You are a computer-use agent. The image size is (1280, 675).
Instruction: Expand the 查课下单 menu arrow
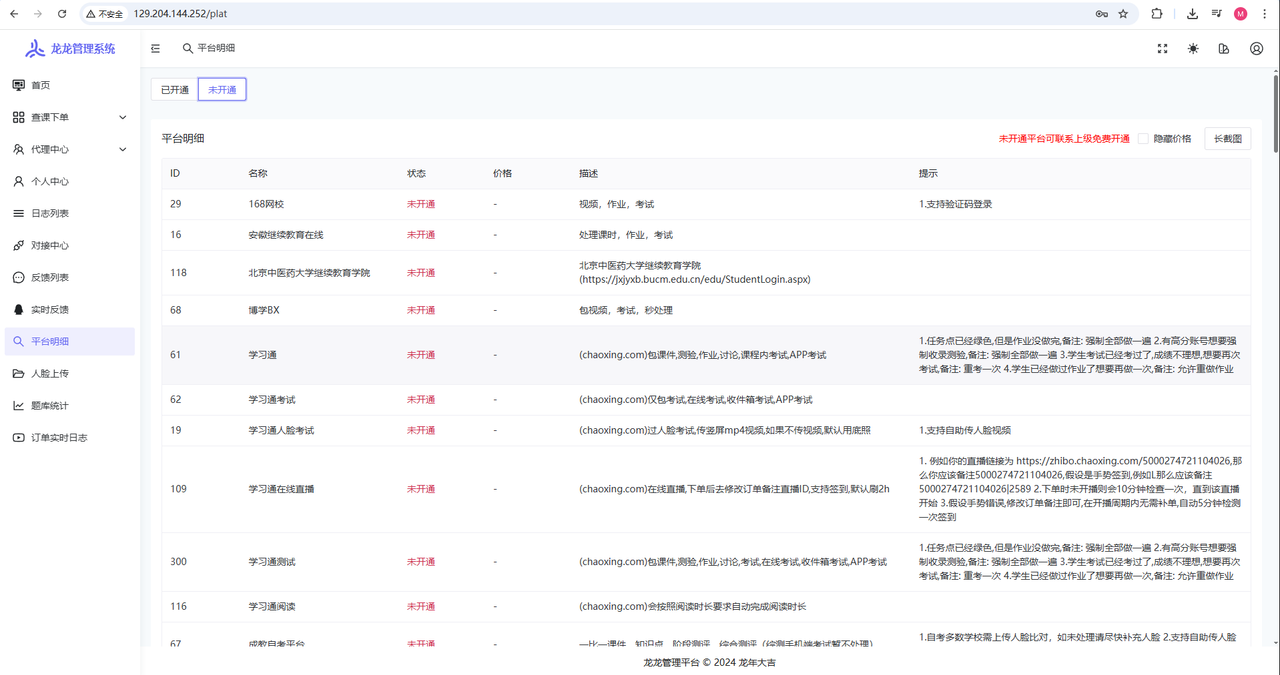click(x=123, y=117)
